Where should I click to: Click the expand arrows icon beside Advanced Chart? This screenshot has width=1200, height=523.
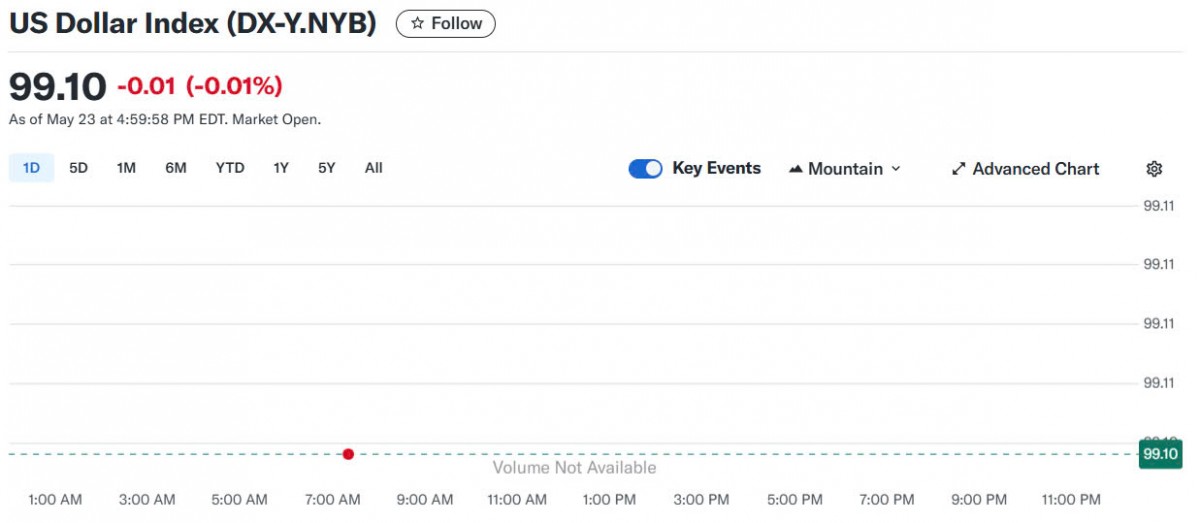coord(958,169)
